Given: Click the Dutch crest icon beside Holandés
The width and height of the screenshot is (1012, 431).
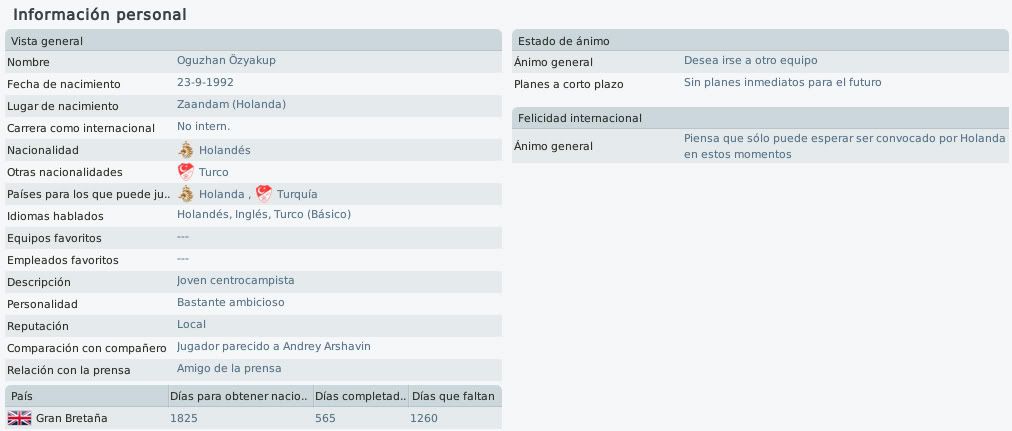Looking at the screenshot, I should tap(186, 150).
